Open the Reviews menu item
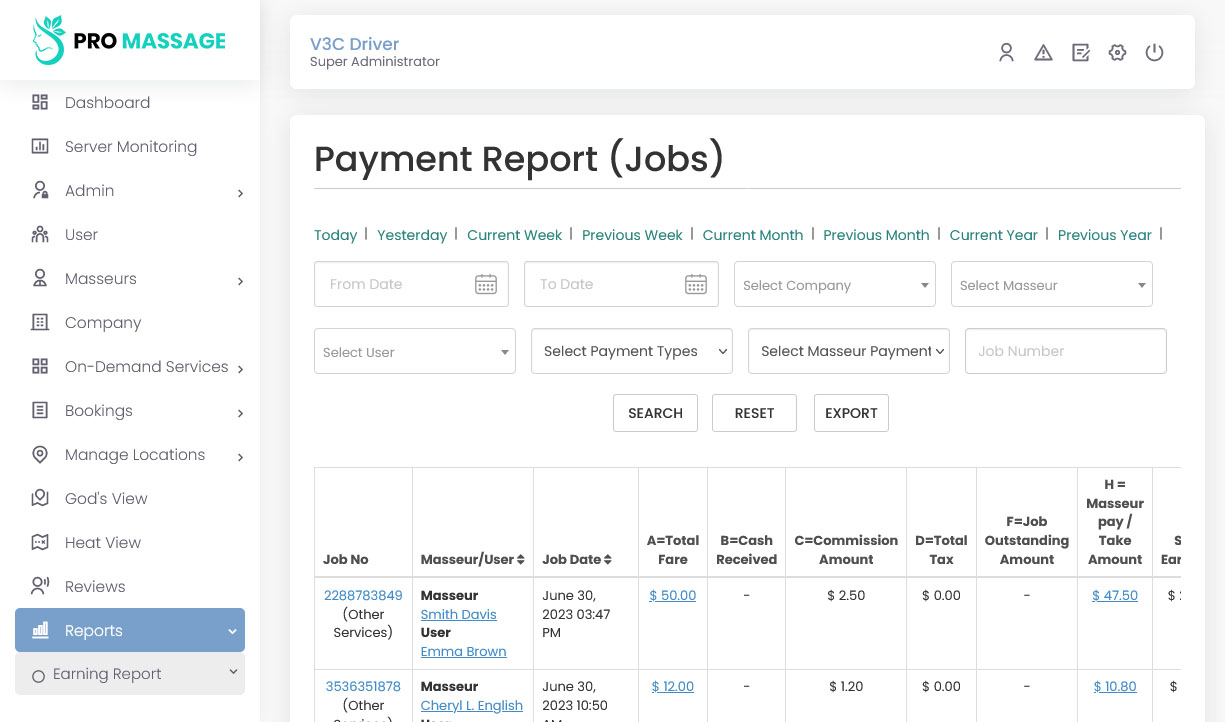 (130, 586)
